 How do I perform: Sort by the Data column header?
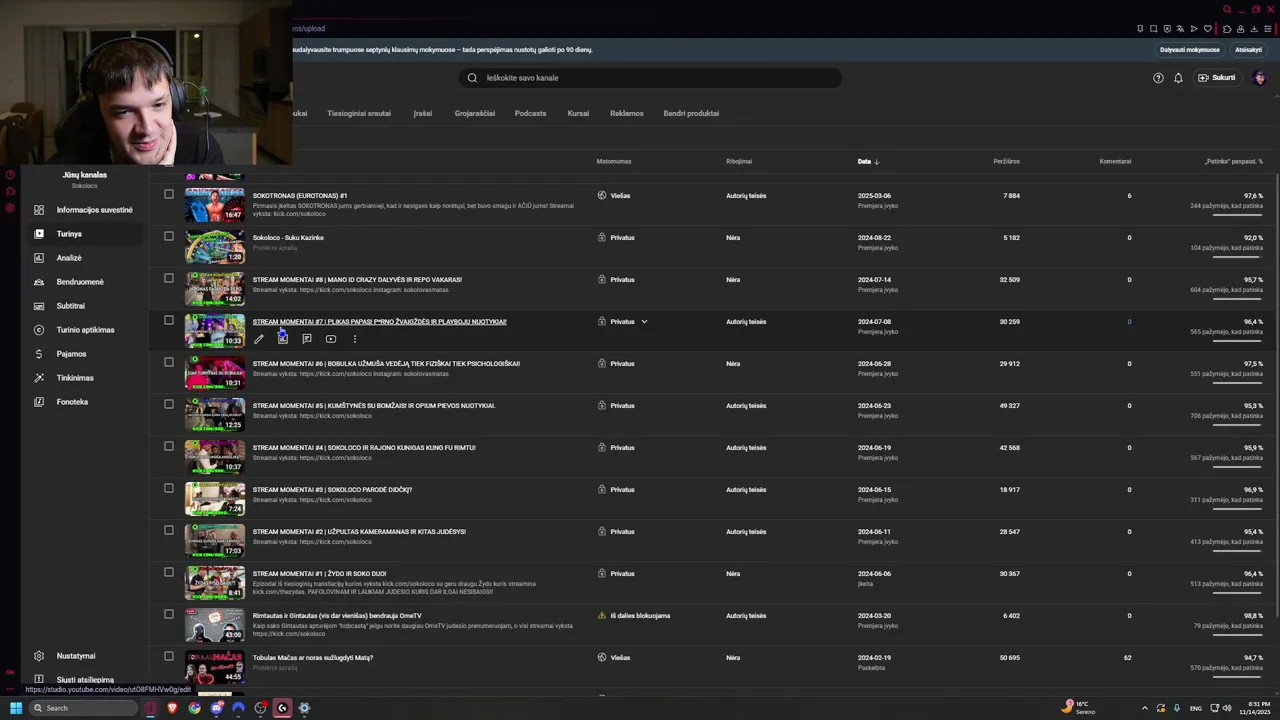[868, 161]
